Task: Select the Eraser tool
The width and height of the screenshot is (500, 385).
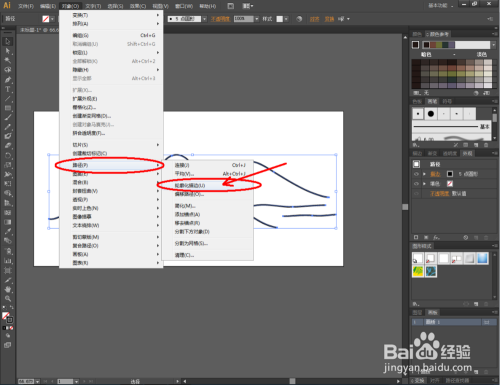Action: pyautogui.click(x=8, y=146)
